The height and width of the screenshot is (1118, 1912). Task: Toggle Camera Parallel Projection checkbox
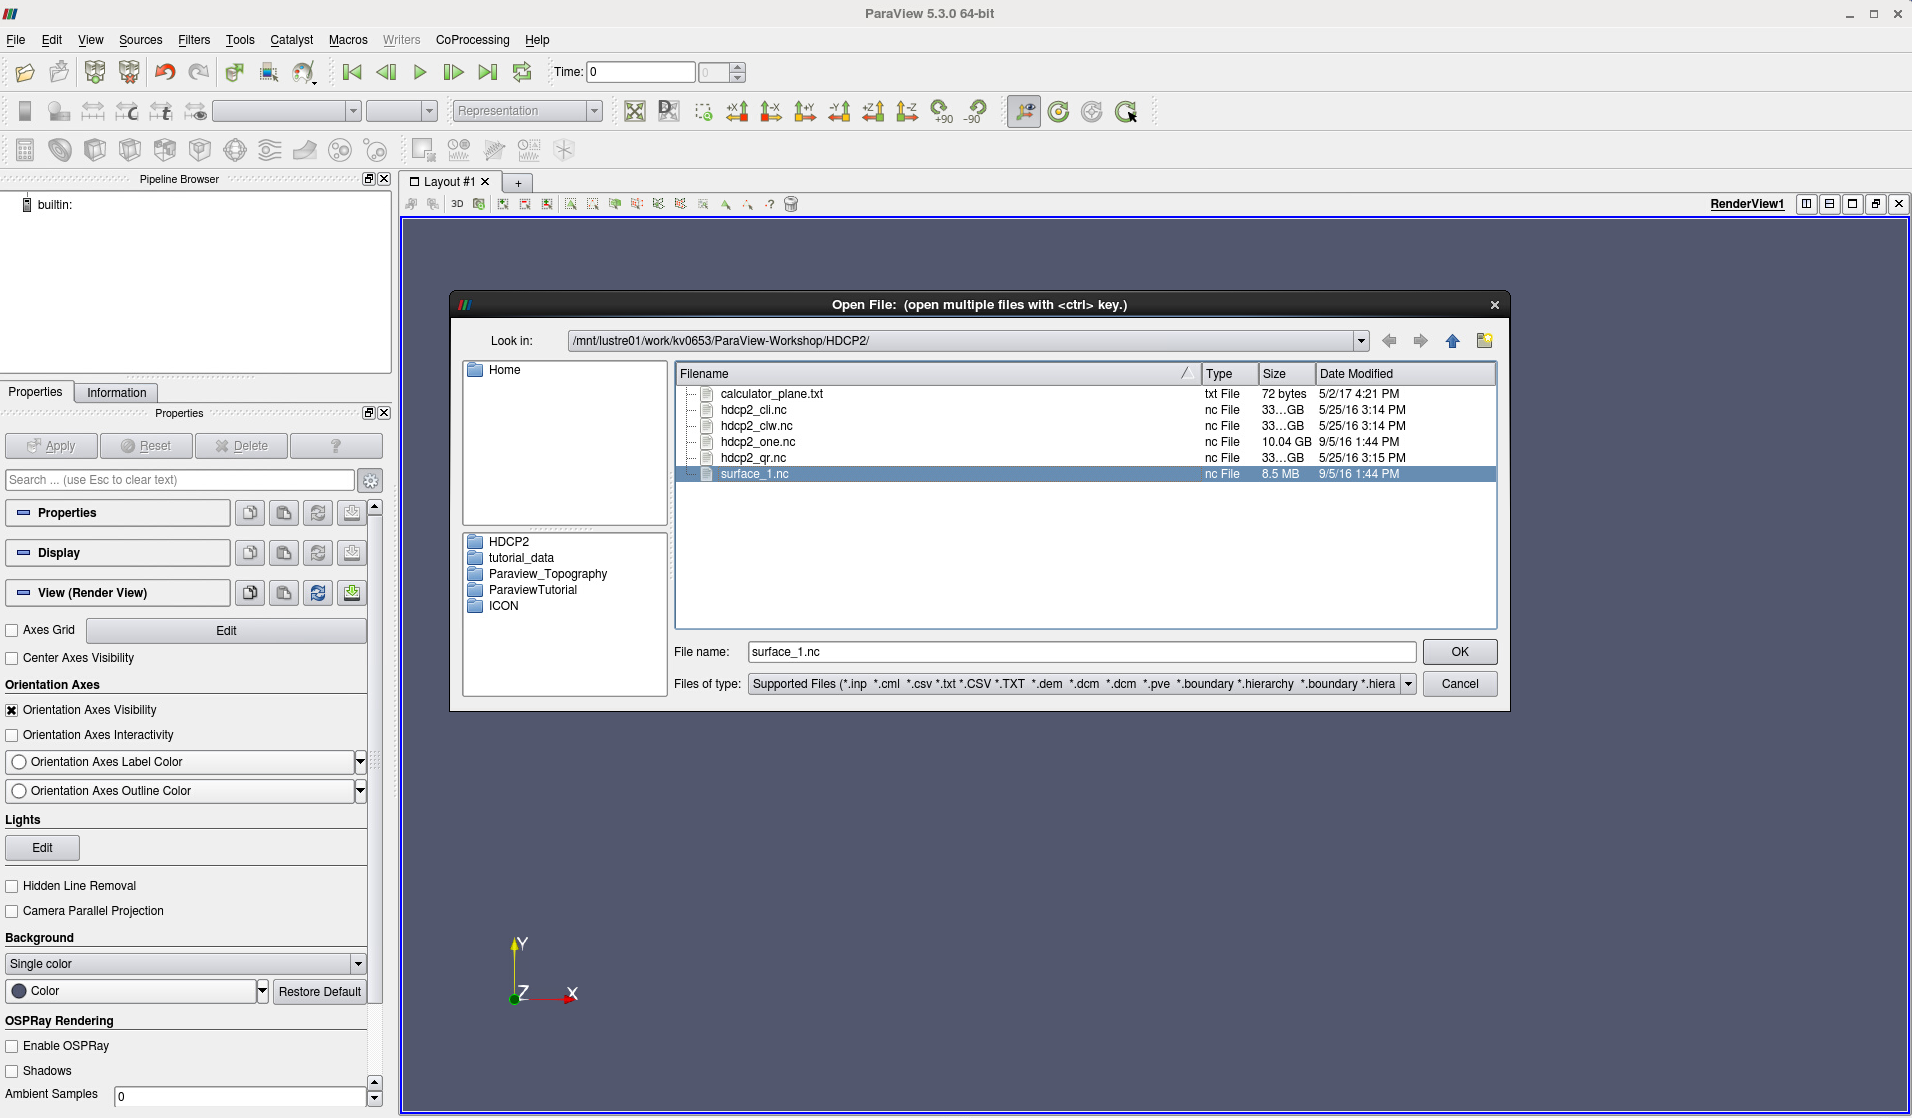12,911
